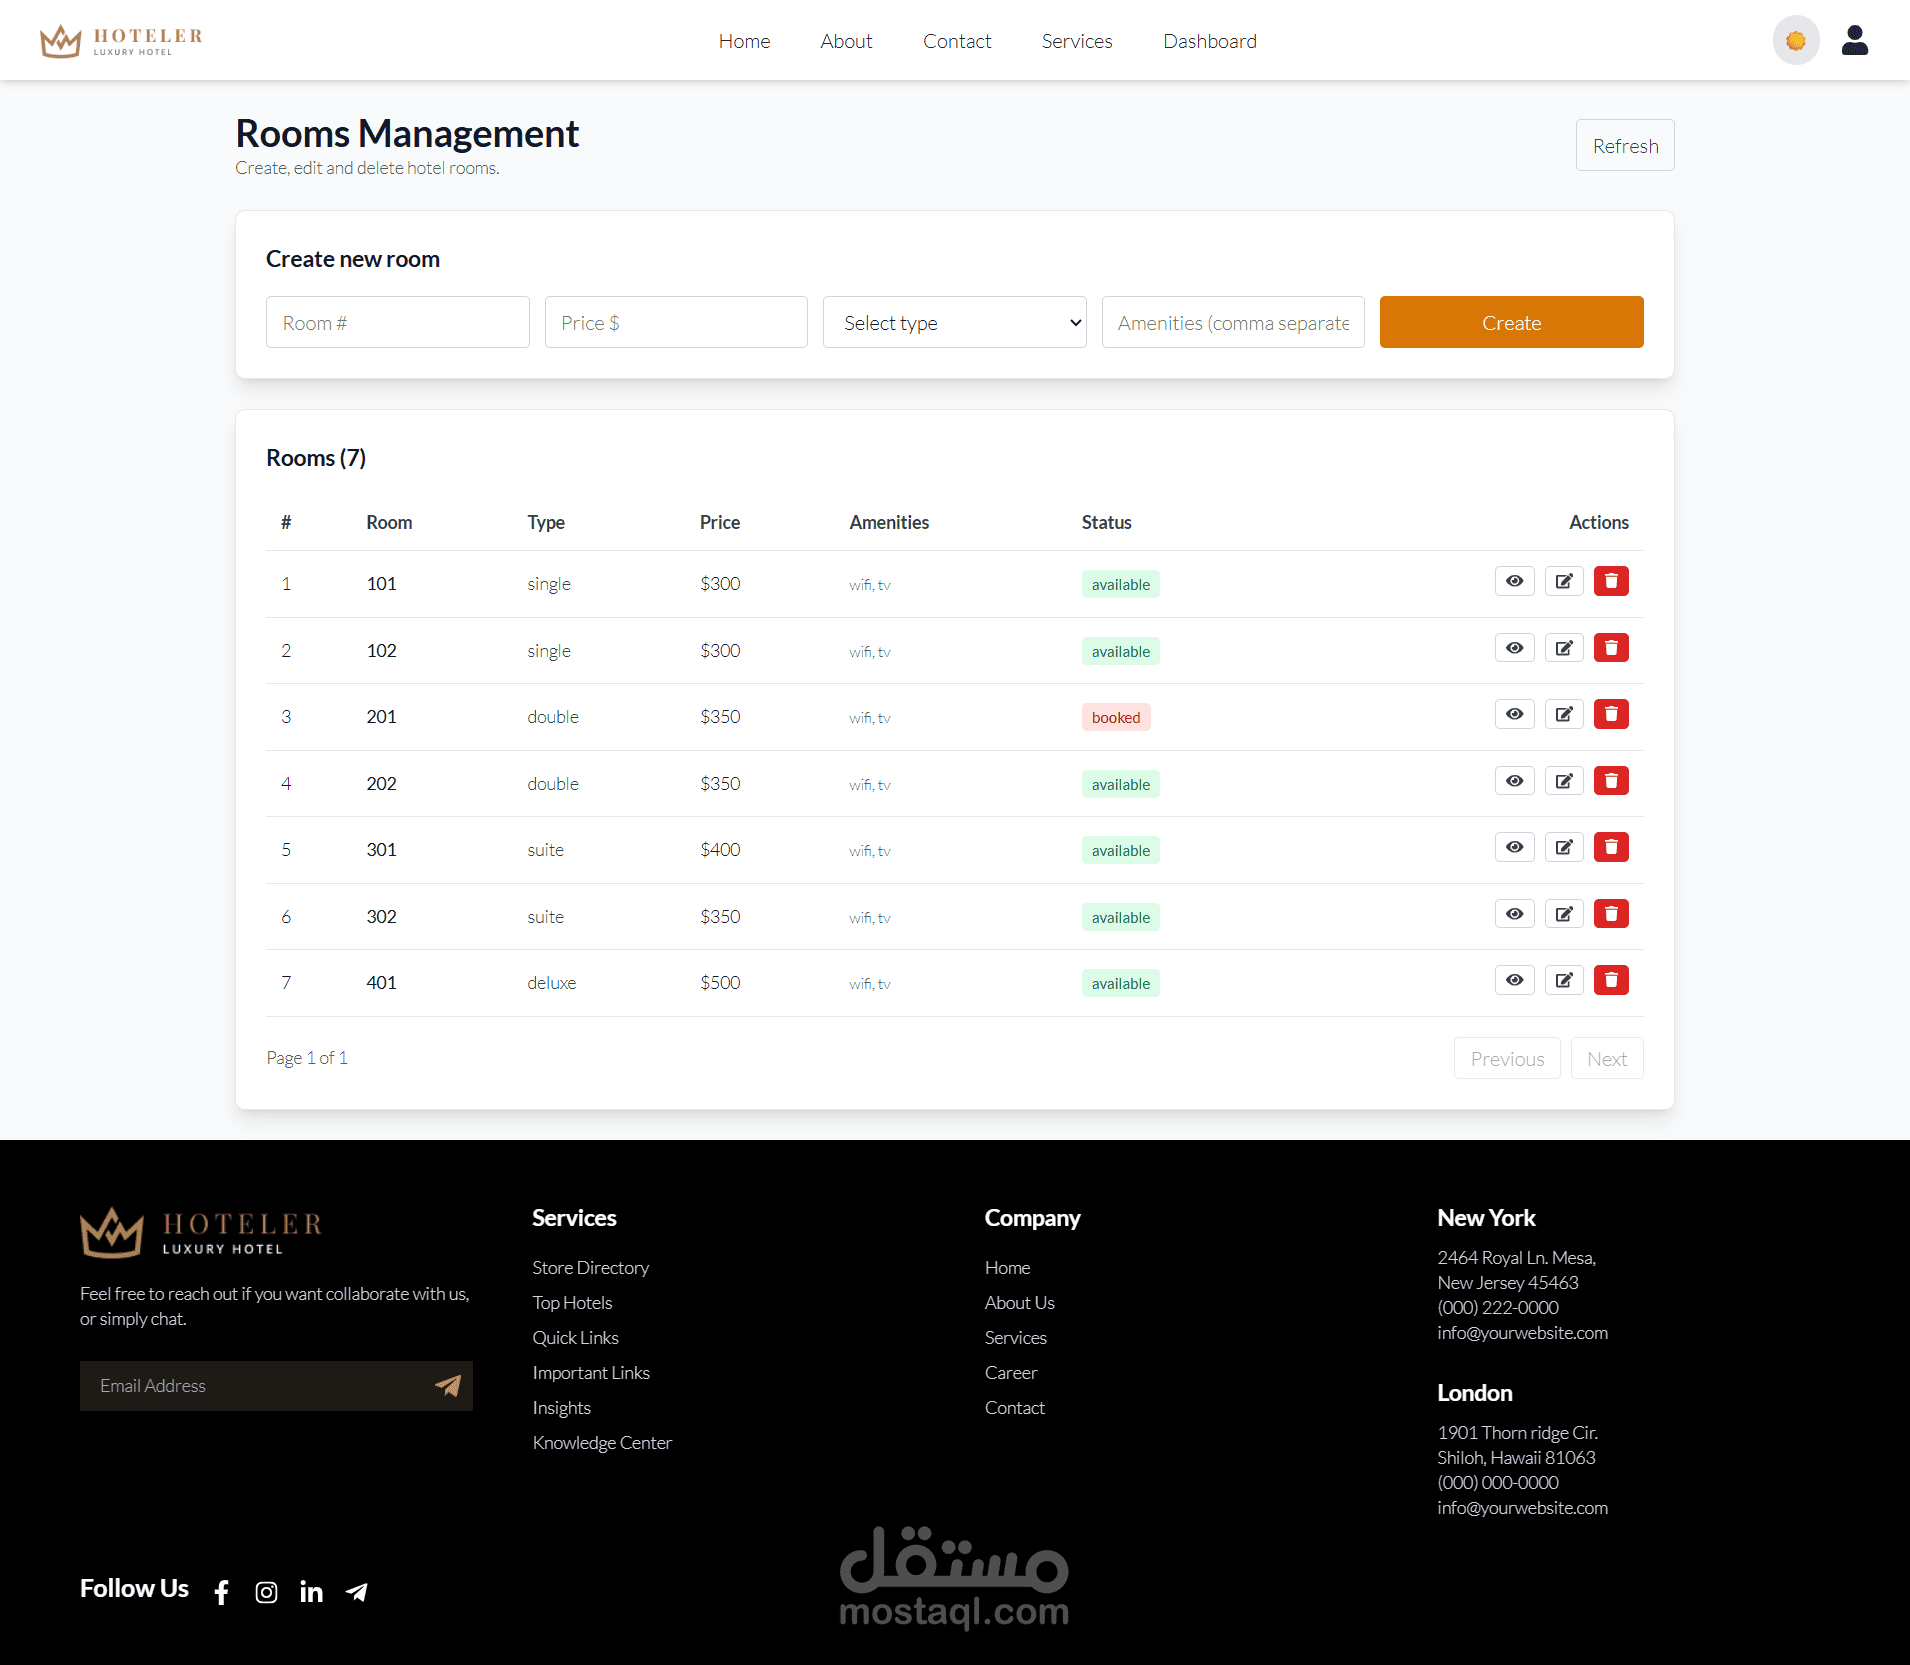Delete room 101
Screen dimensions: 1910x1665
(1611, 581)
